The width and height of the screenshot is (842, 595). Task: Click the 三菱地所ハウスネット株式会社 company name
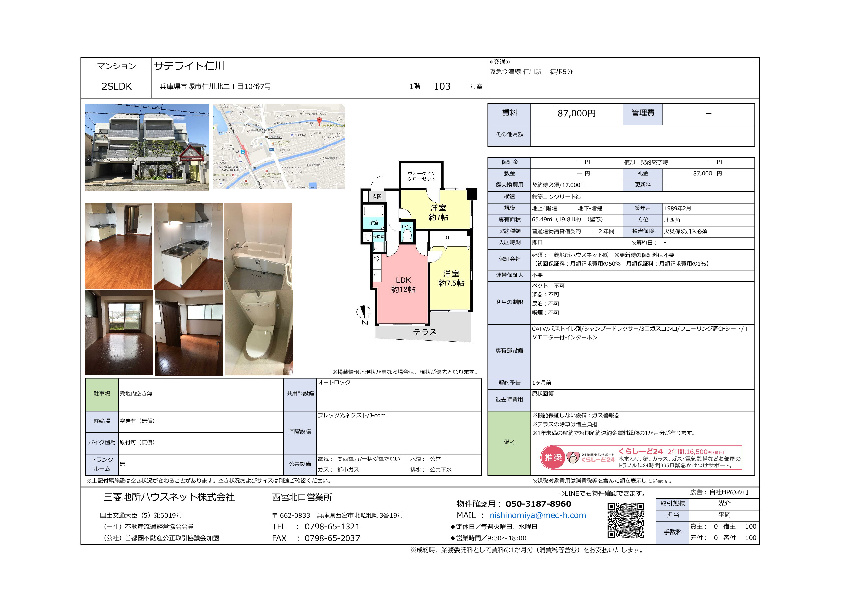pos(169,497)
